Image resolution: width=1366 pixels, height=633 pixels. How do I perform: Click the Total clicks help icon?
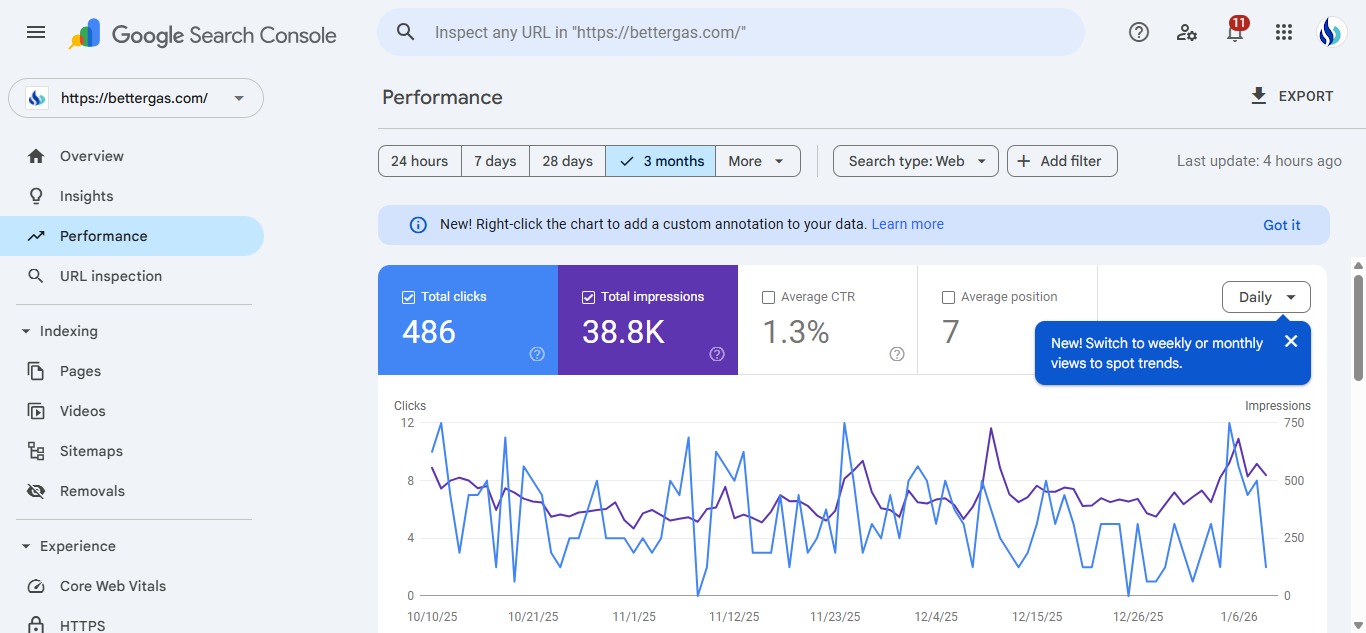tap(537, 354)
